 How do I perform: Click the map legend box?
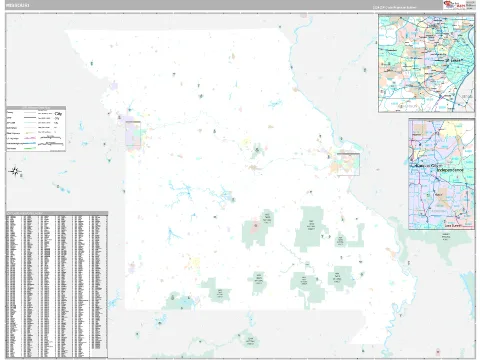coord(36,129)
